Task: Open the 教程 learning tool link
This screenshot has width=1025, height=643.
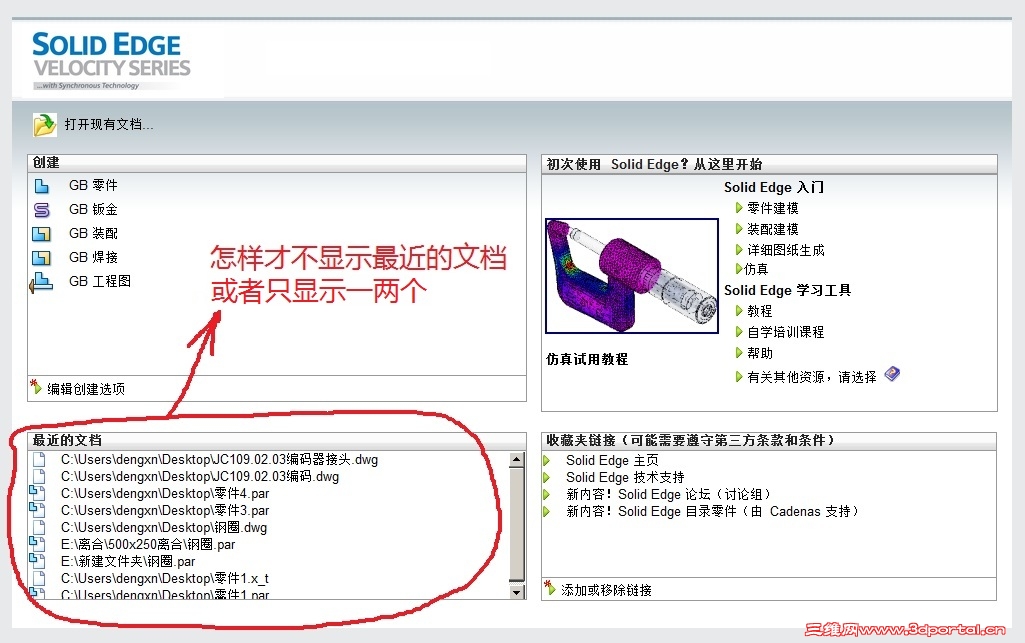Action: coord(760,310)
